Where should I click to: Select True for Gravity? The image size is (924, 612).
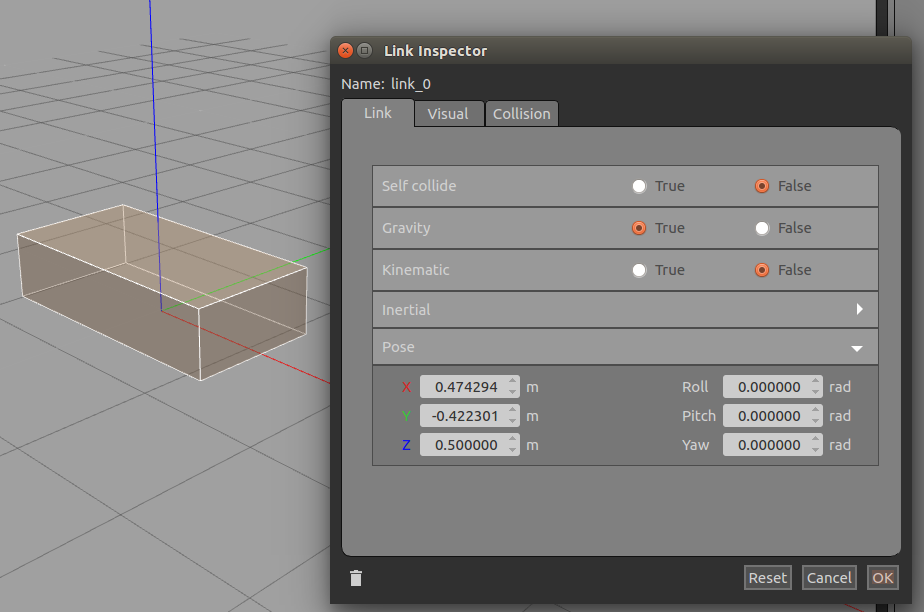pos(639,228)
